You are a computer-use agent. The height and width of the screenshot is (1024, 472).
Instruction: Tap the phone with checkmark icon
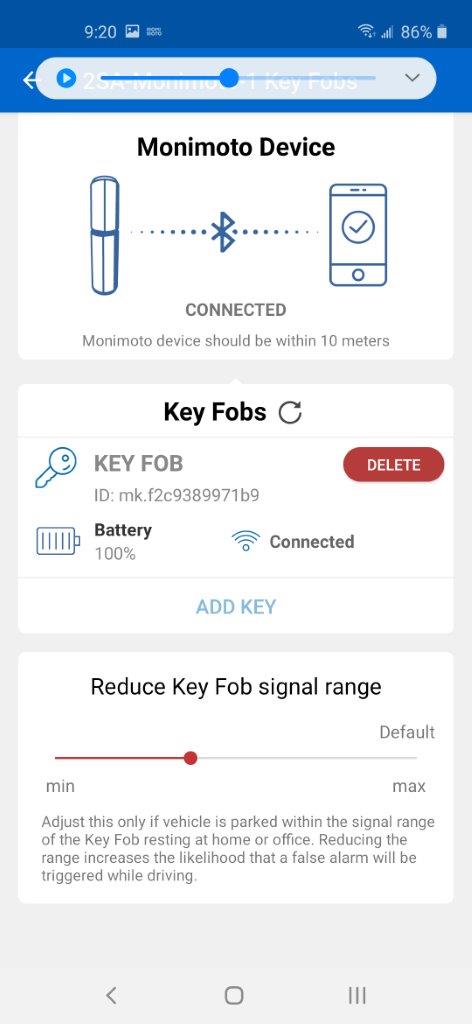coord(358,234)
